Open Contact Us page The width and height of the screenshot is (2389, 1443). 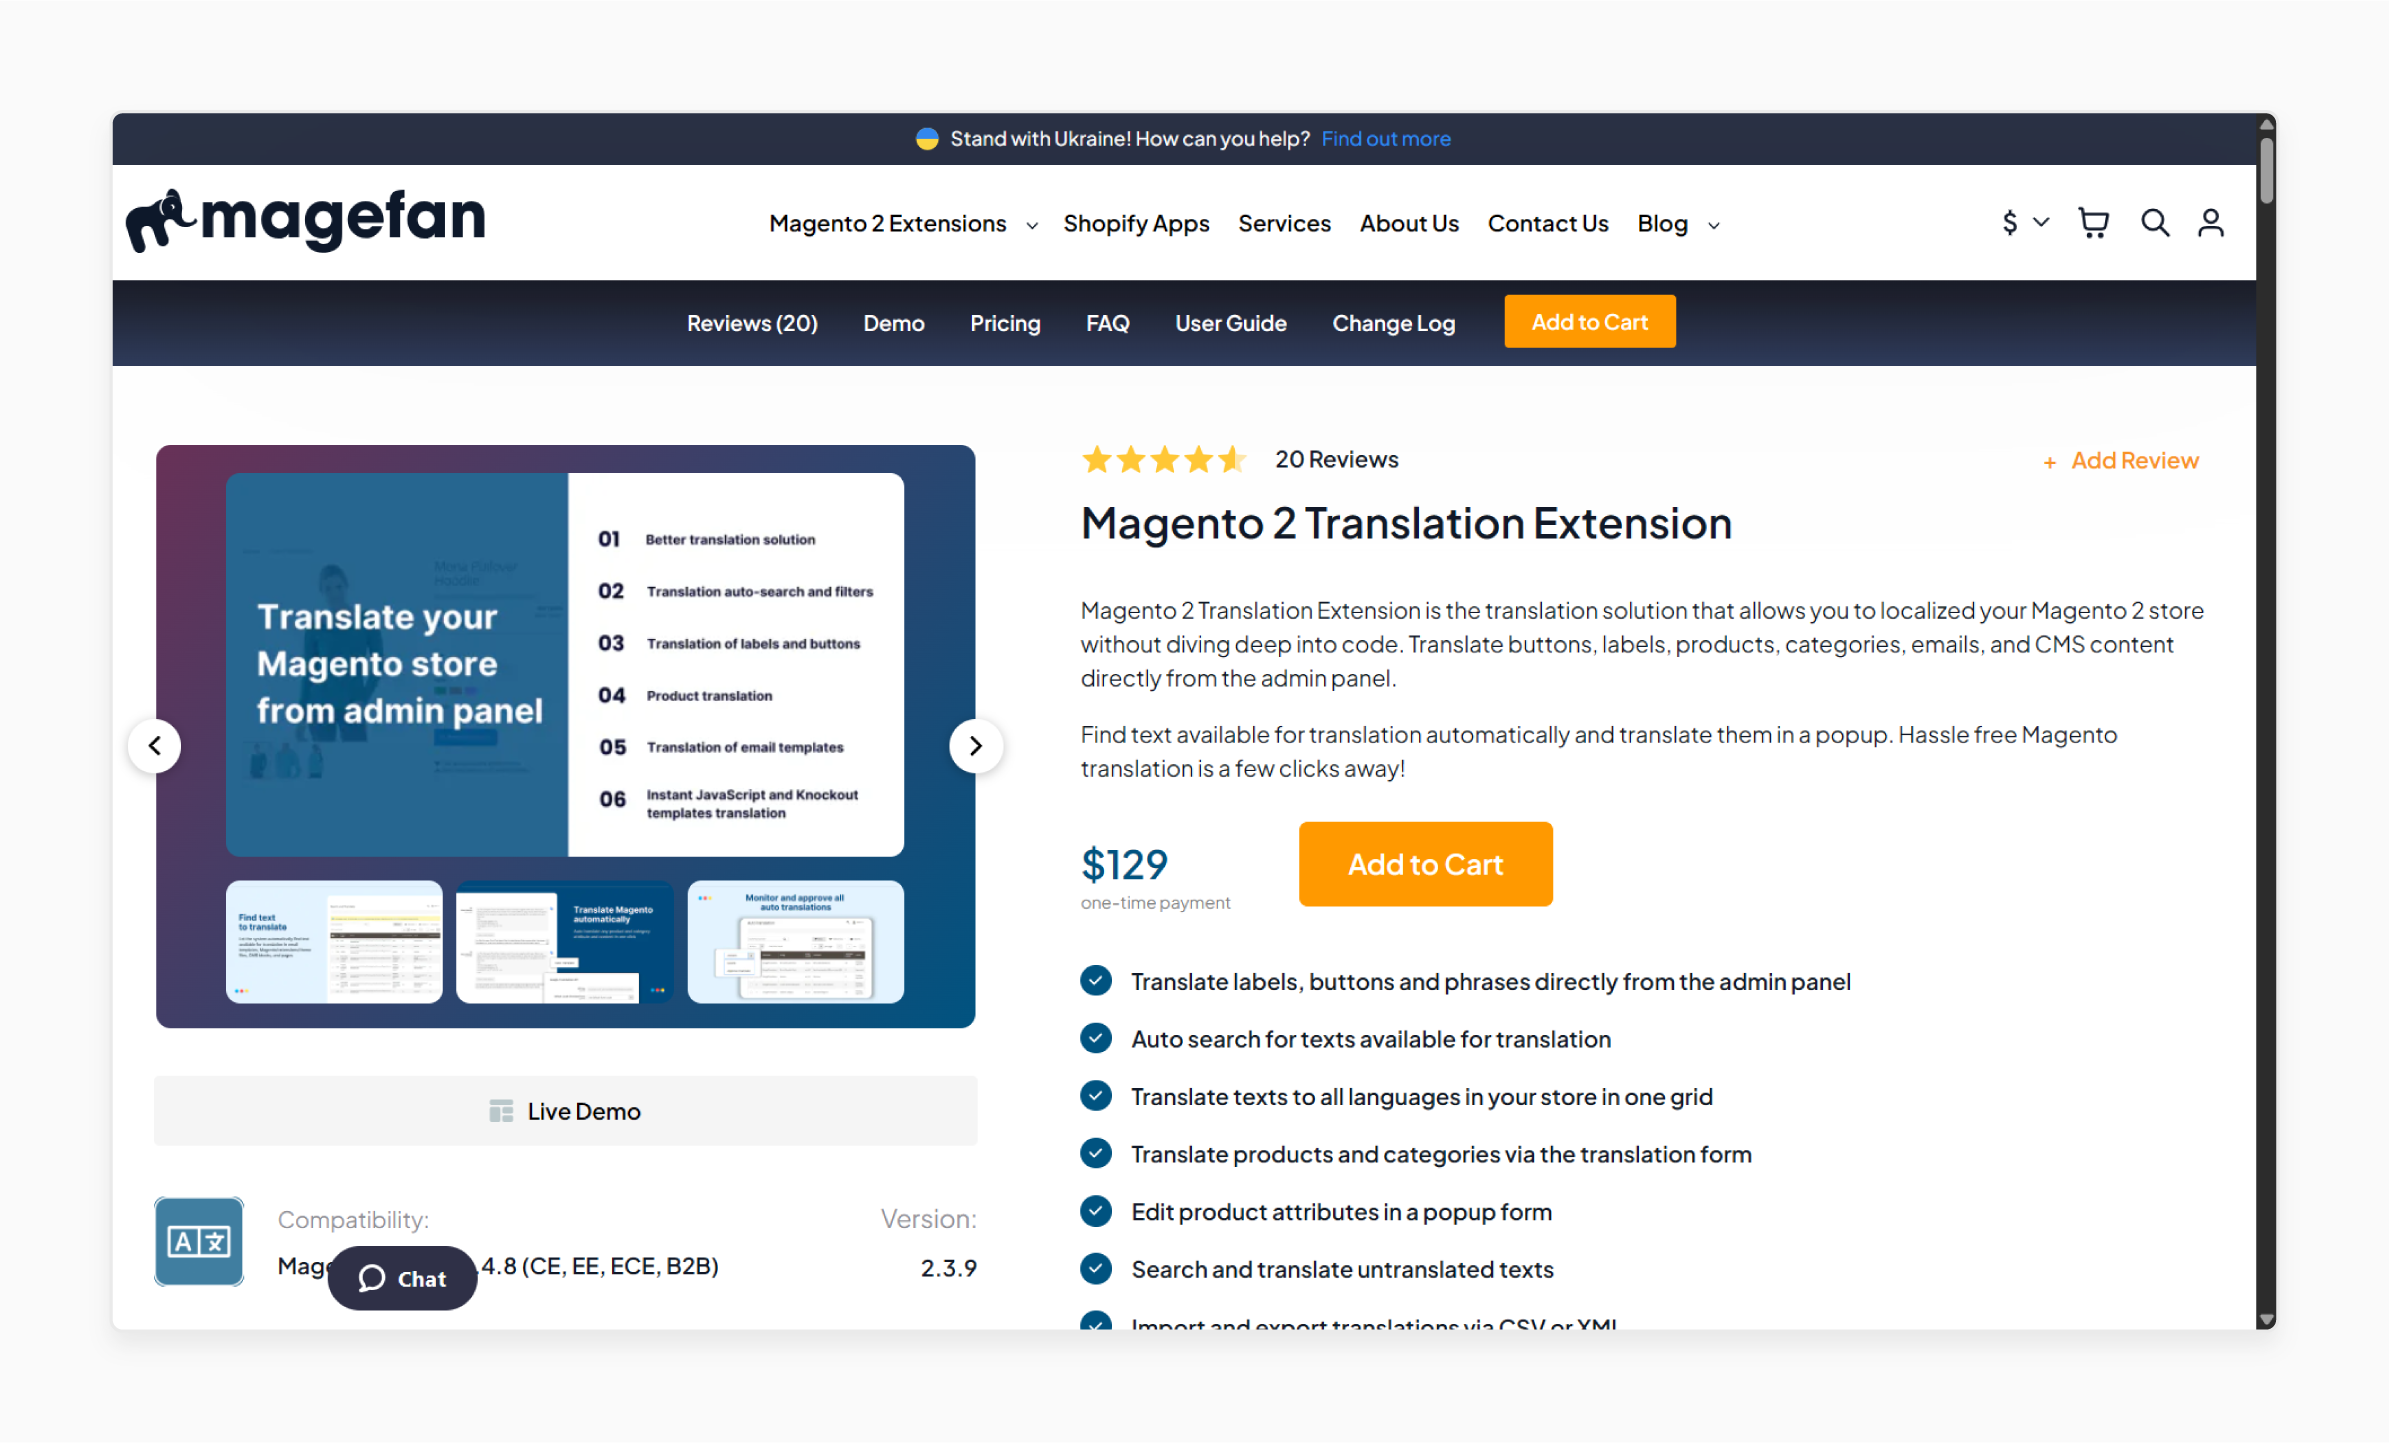pos(1548,224)
